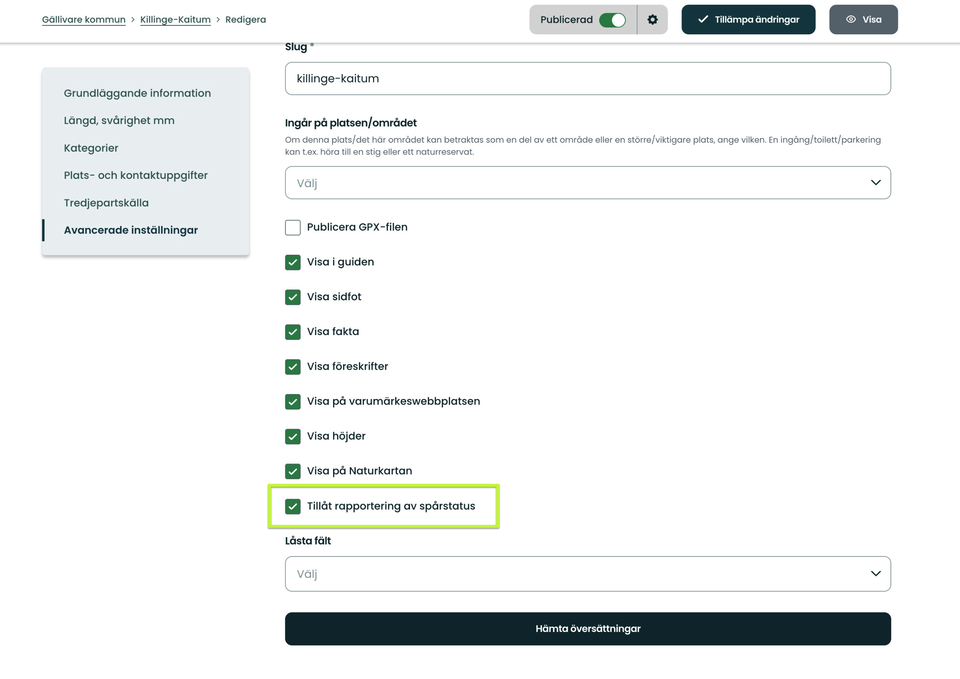Screen dimensions: 960x679
Task: Open the gear settings next to Publicerad
Action: (652, 20)
